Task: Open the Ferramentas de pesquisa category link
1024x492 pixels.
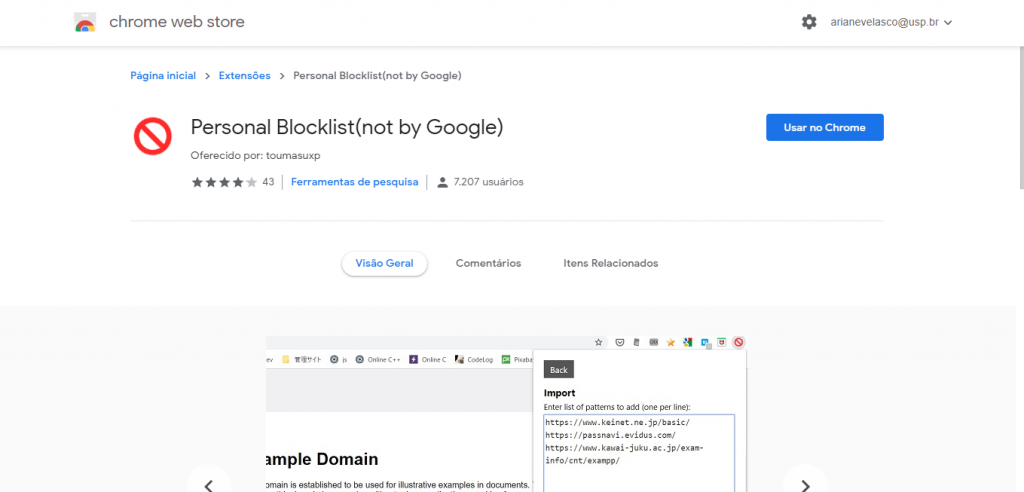Action: pyautogui.click(x=355, y=182)
